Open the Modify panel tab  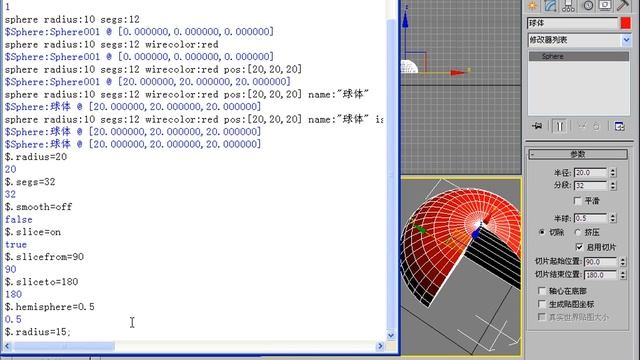(x=550, y=5)
